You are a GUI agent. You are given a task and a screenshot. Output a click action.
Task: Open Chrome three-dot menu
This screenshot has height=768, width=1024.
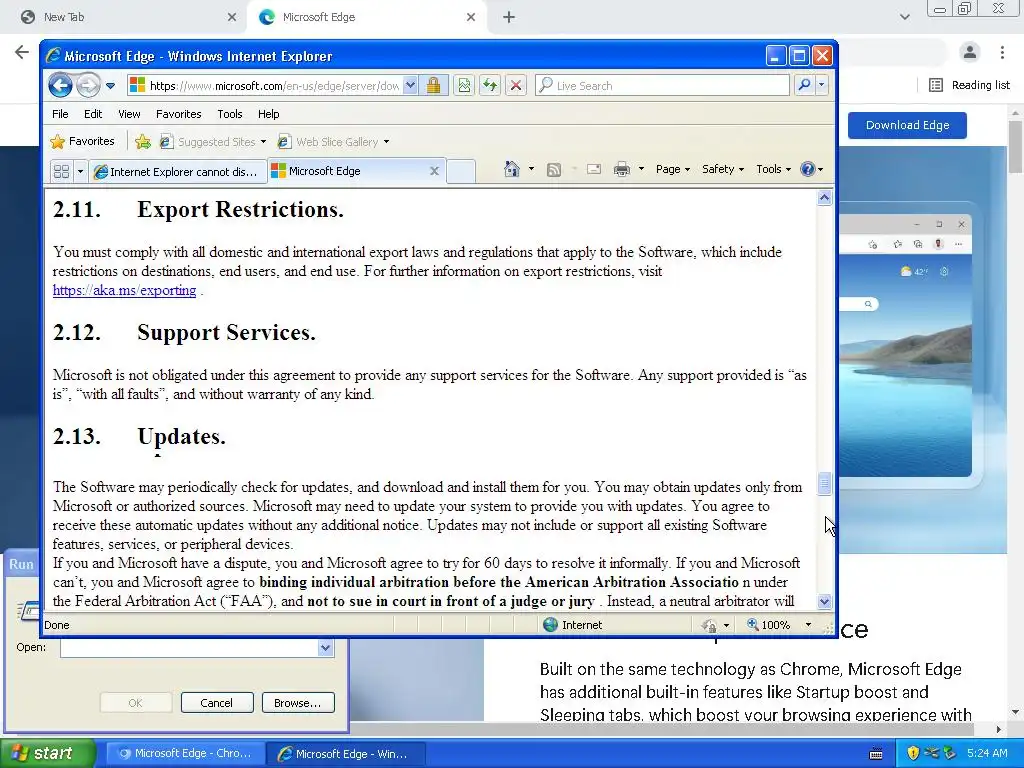[x=1002, y=52]
